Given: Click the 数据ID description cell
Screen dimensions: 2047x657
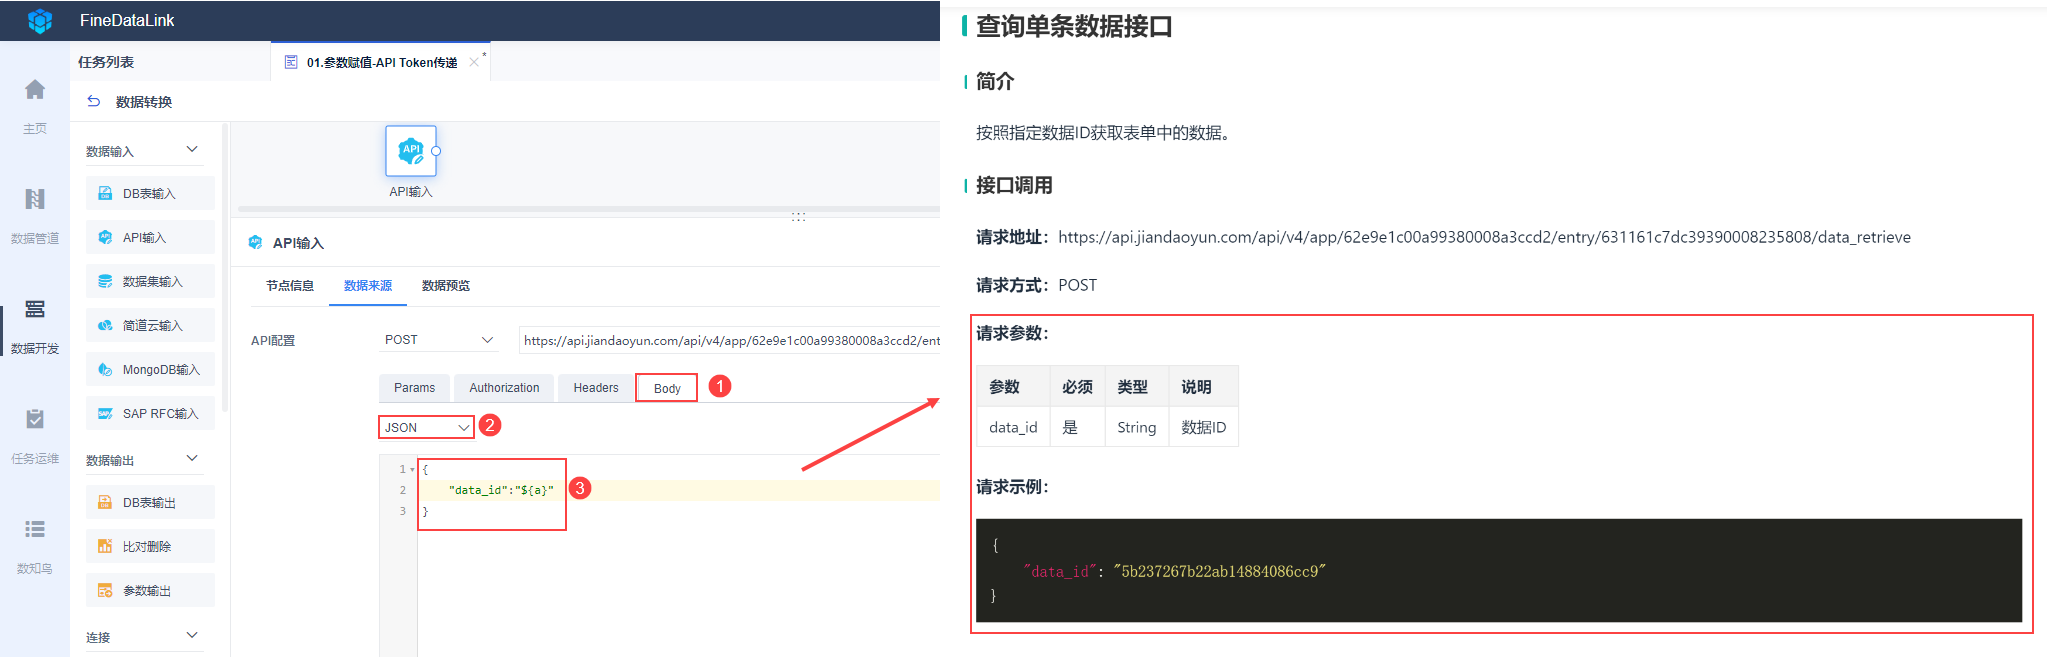Looking at the screenshot, I should coord(1204,427).
